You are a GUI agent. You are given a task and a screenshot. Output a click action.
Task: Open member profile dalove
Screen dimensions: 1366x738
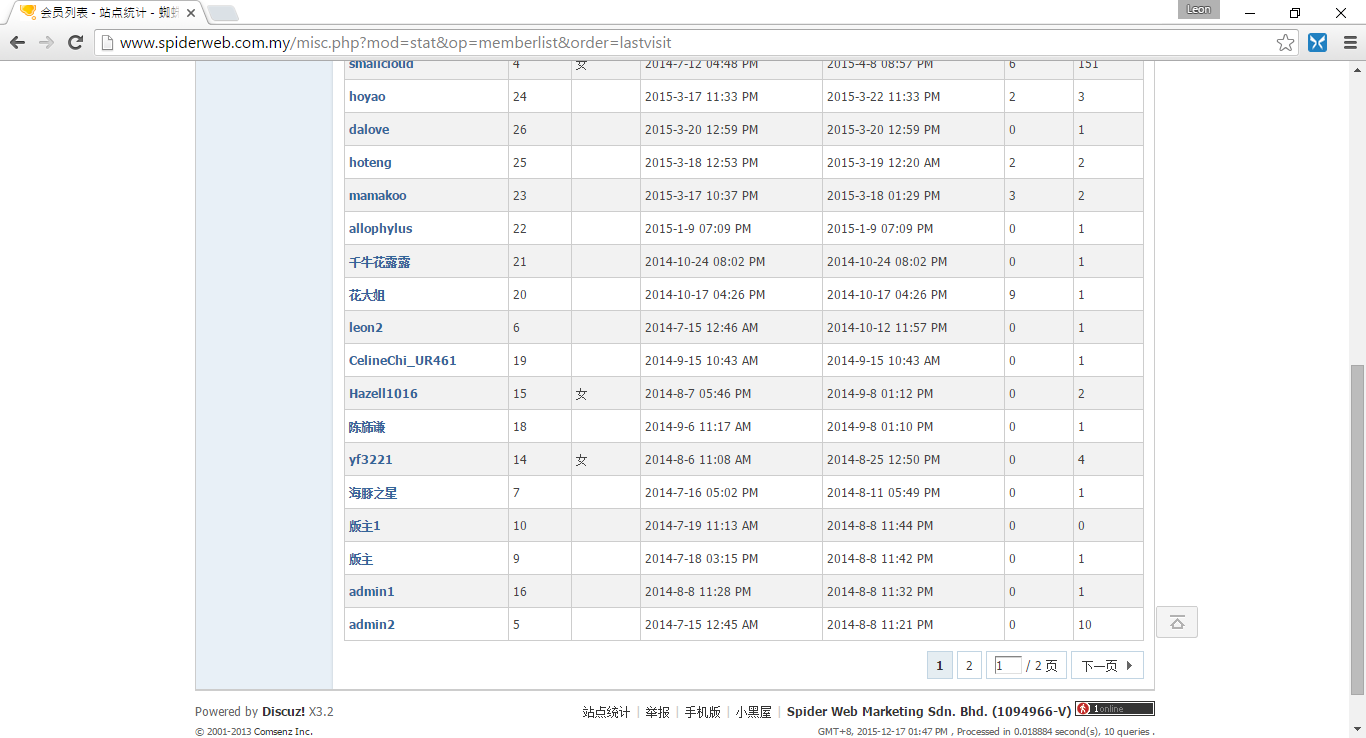[x=369, y=130]
